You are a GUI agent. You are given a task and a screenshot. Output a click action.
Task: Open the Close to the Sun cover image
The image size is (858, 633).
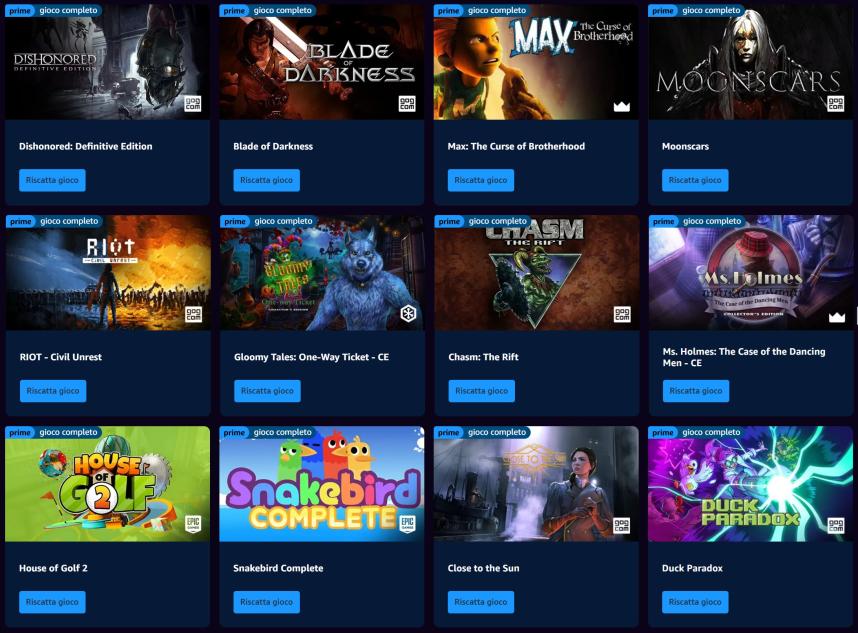pyautogui.click(x=536, y=484)
